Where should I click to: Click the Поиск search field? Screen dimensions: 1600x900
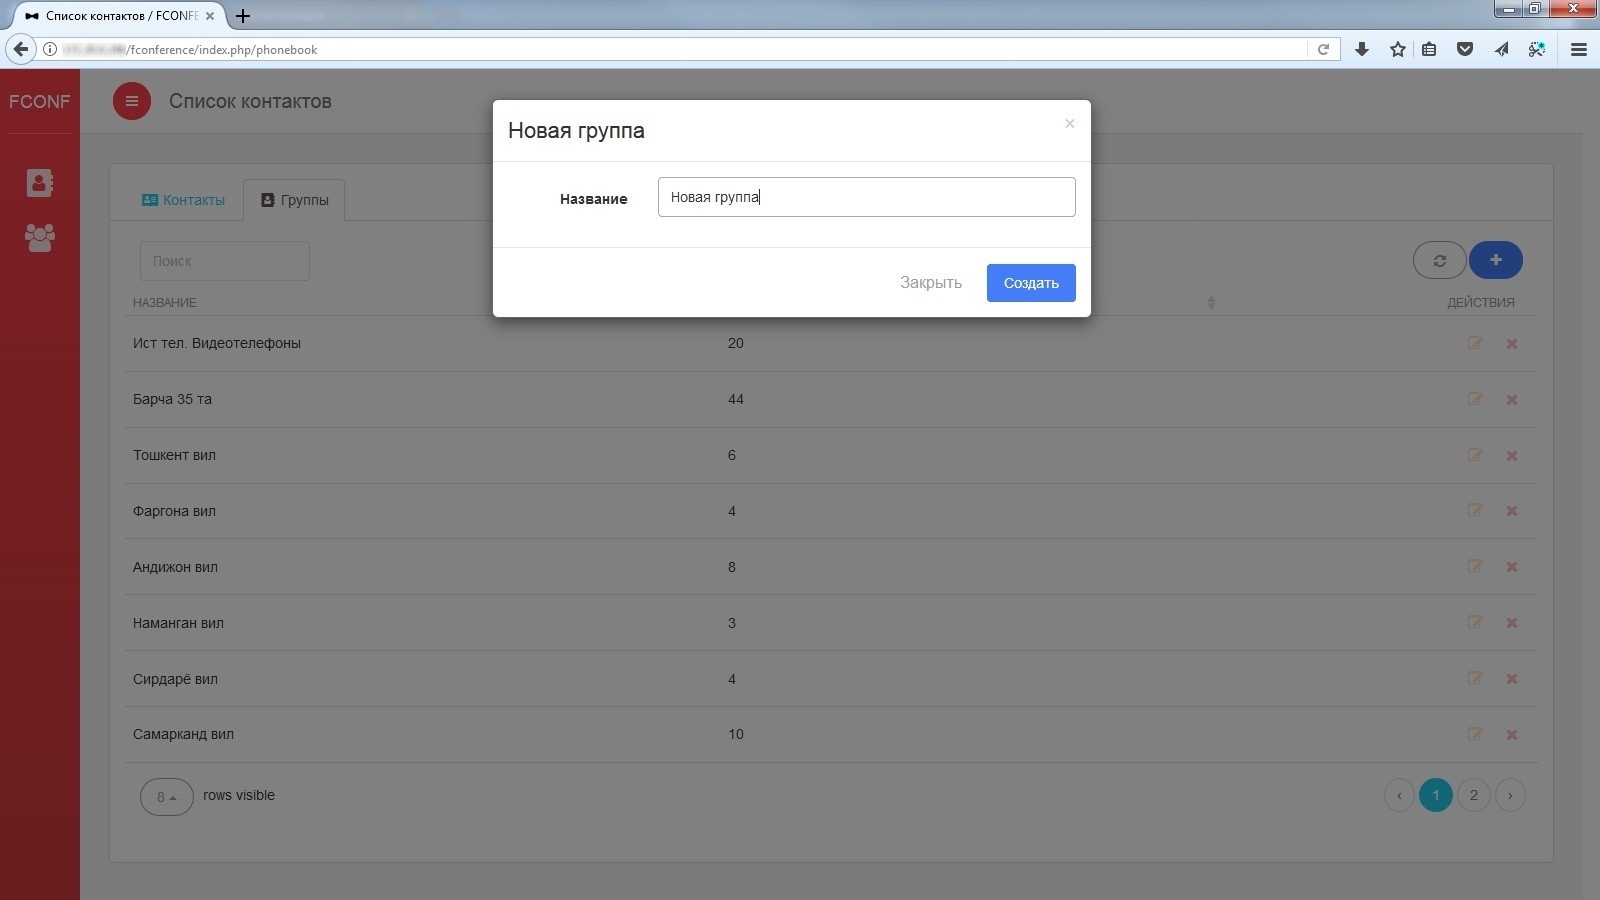click(x=225, y=261)
